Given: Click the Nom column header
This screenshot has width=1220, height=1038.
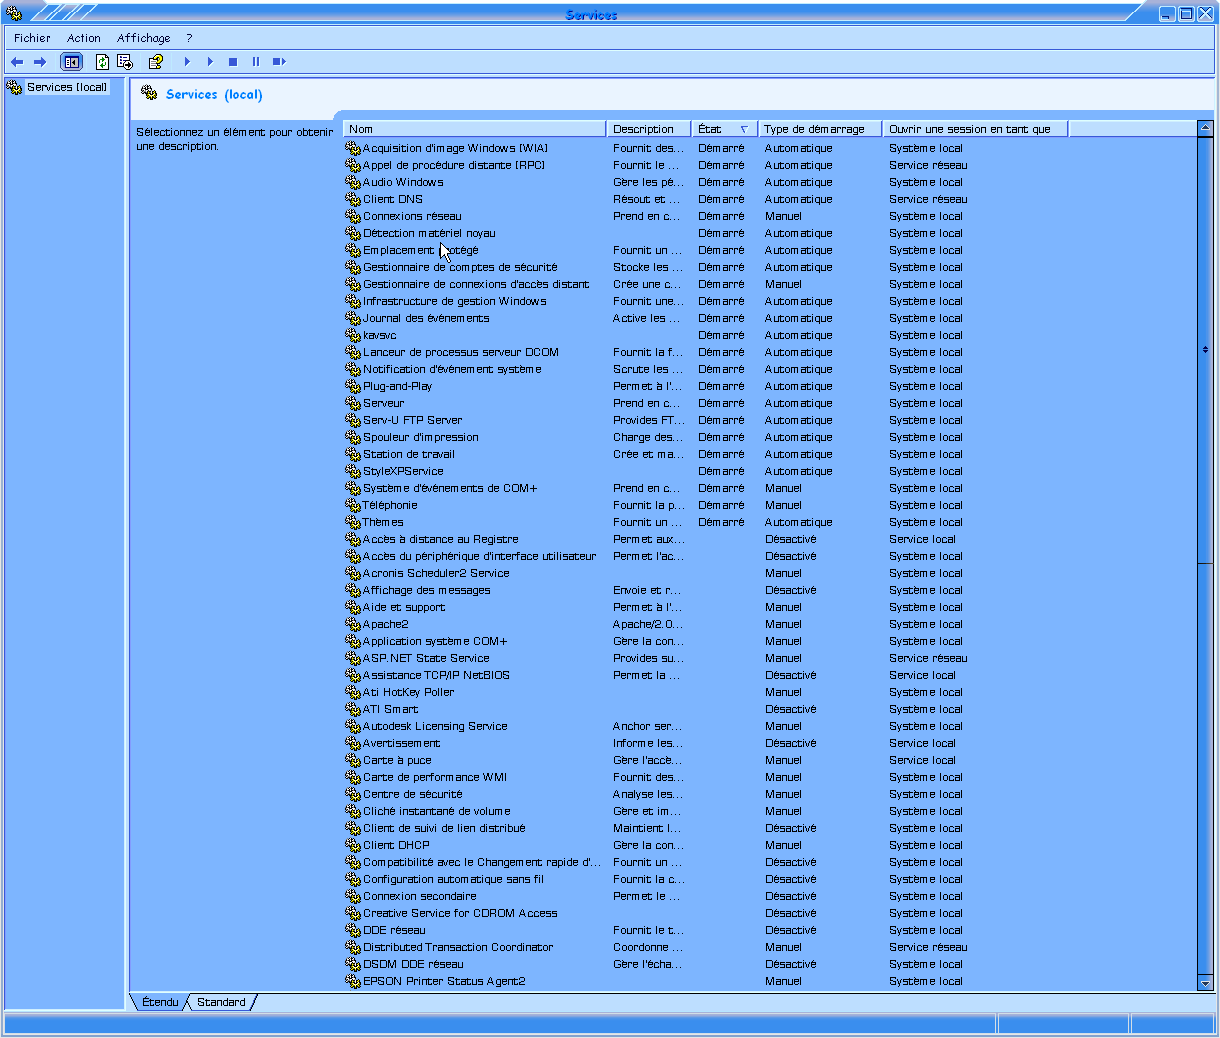Looking at the screenshot, I should [x=474, y=129].
